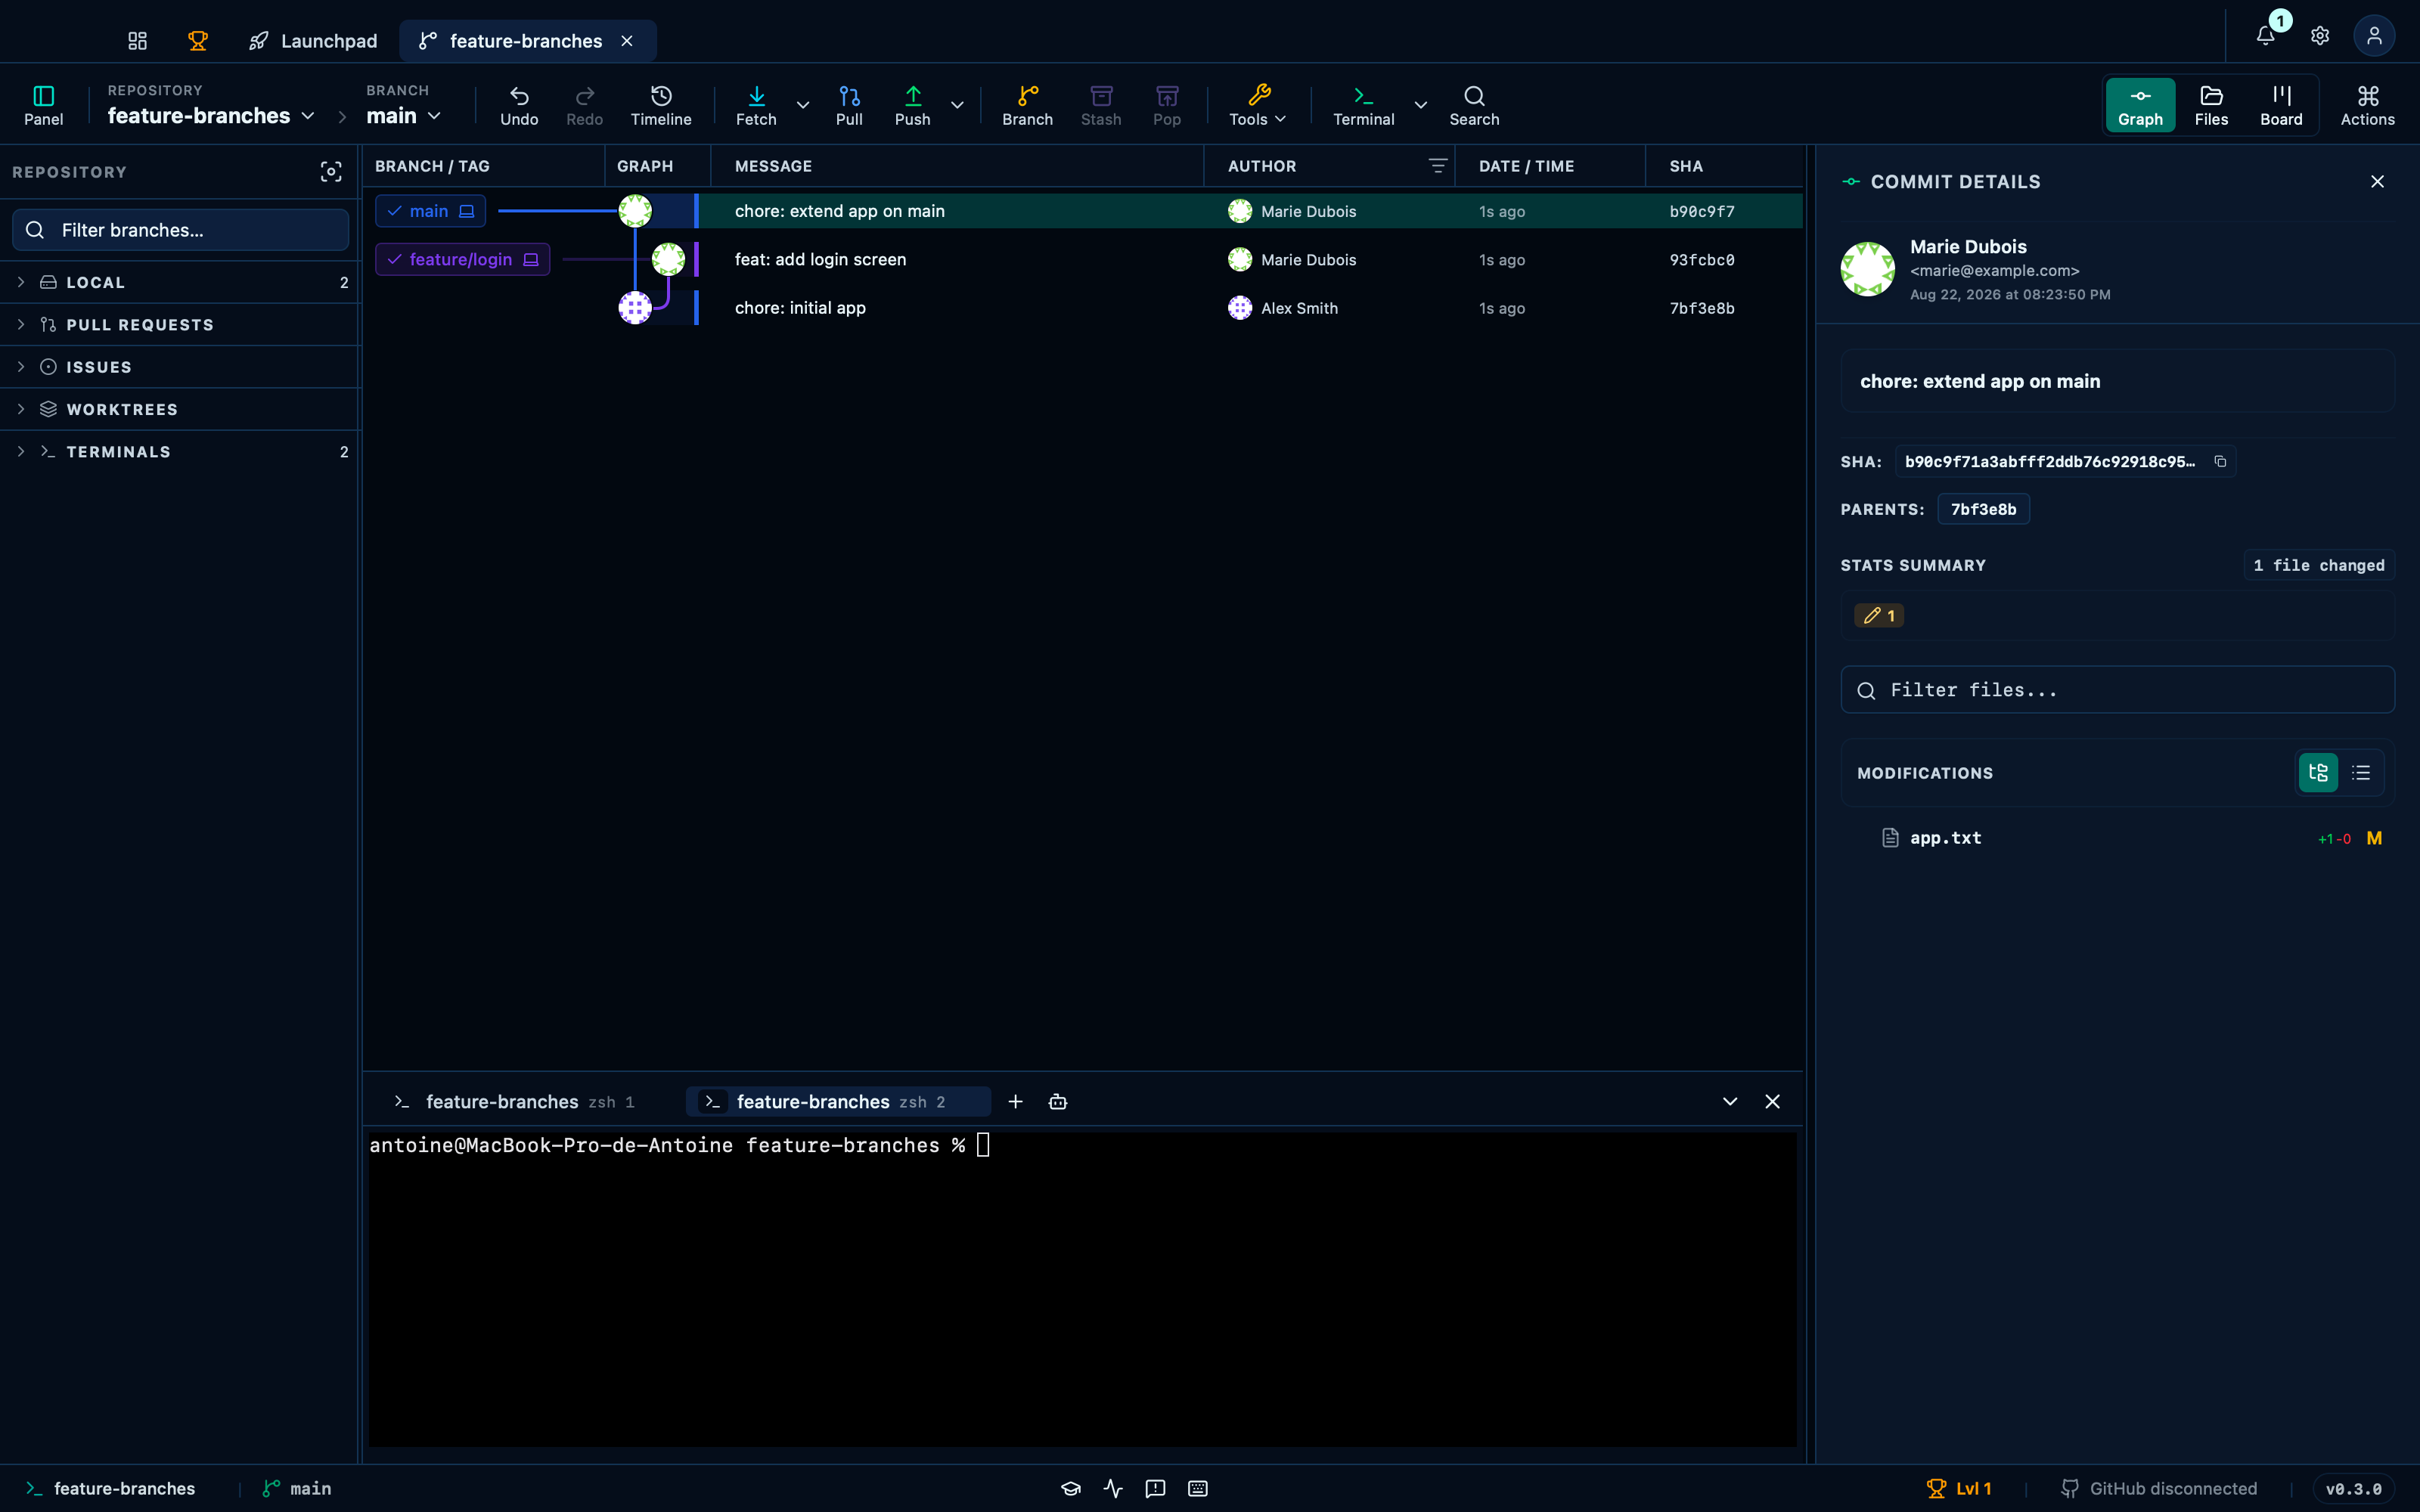Add a new terminal tab

pyautogui.click(x=1015, y=1101)
